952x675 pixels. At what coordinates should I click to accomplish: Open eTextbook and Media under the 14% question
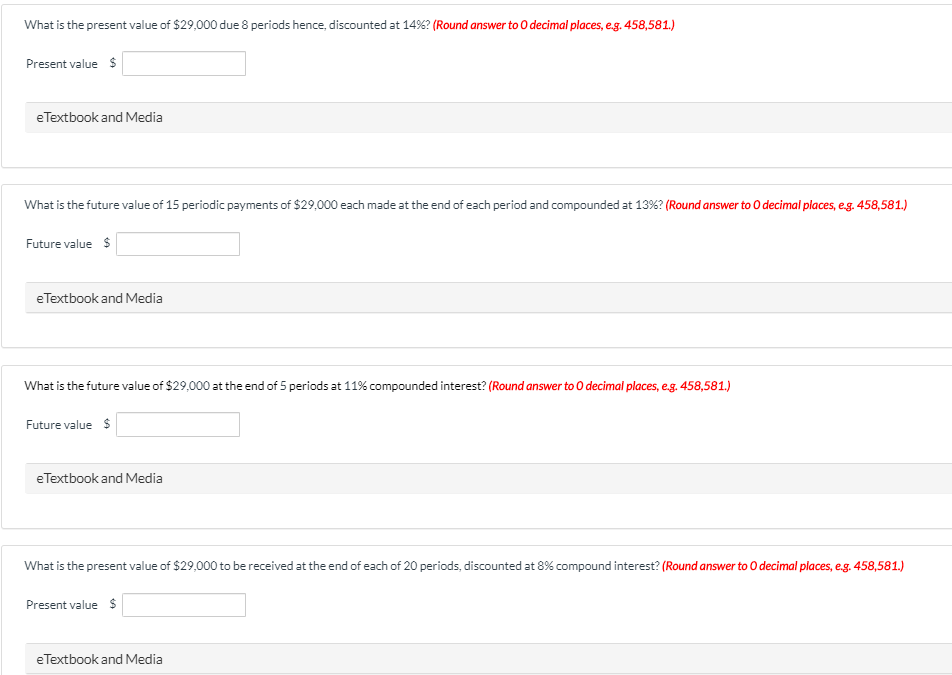pos(488,117)
